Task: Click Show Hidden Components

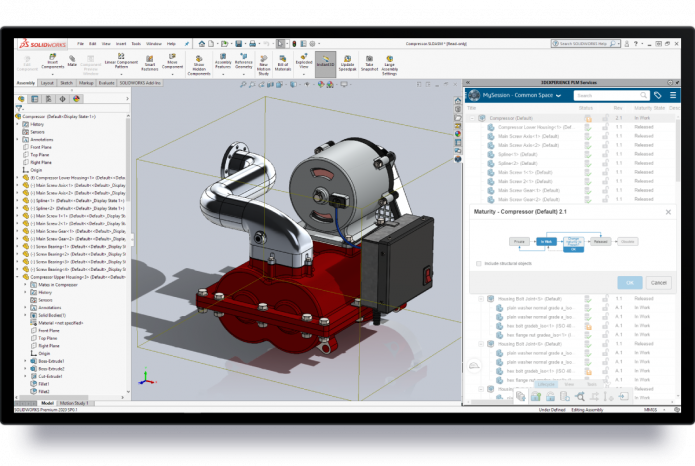Action: (x=199, y=65)
